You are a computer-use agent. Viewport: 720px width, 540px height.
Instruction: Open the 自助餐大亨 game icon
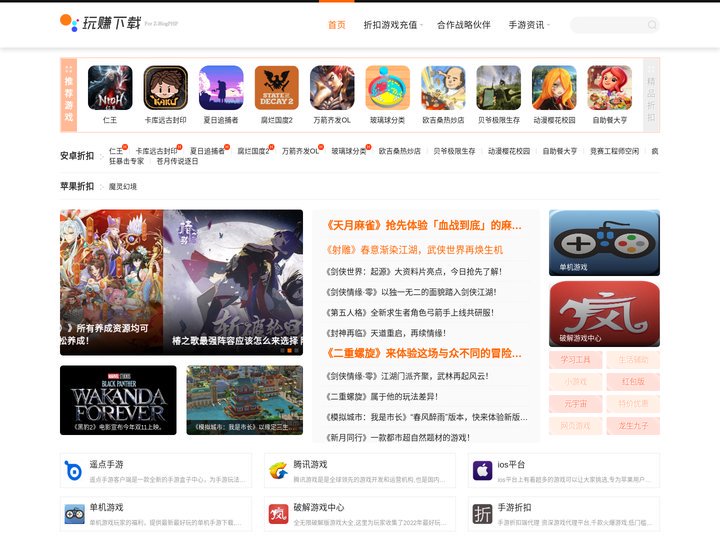610,88
